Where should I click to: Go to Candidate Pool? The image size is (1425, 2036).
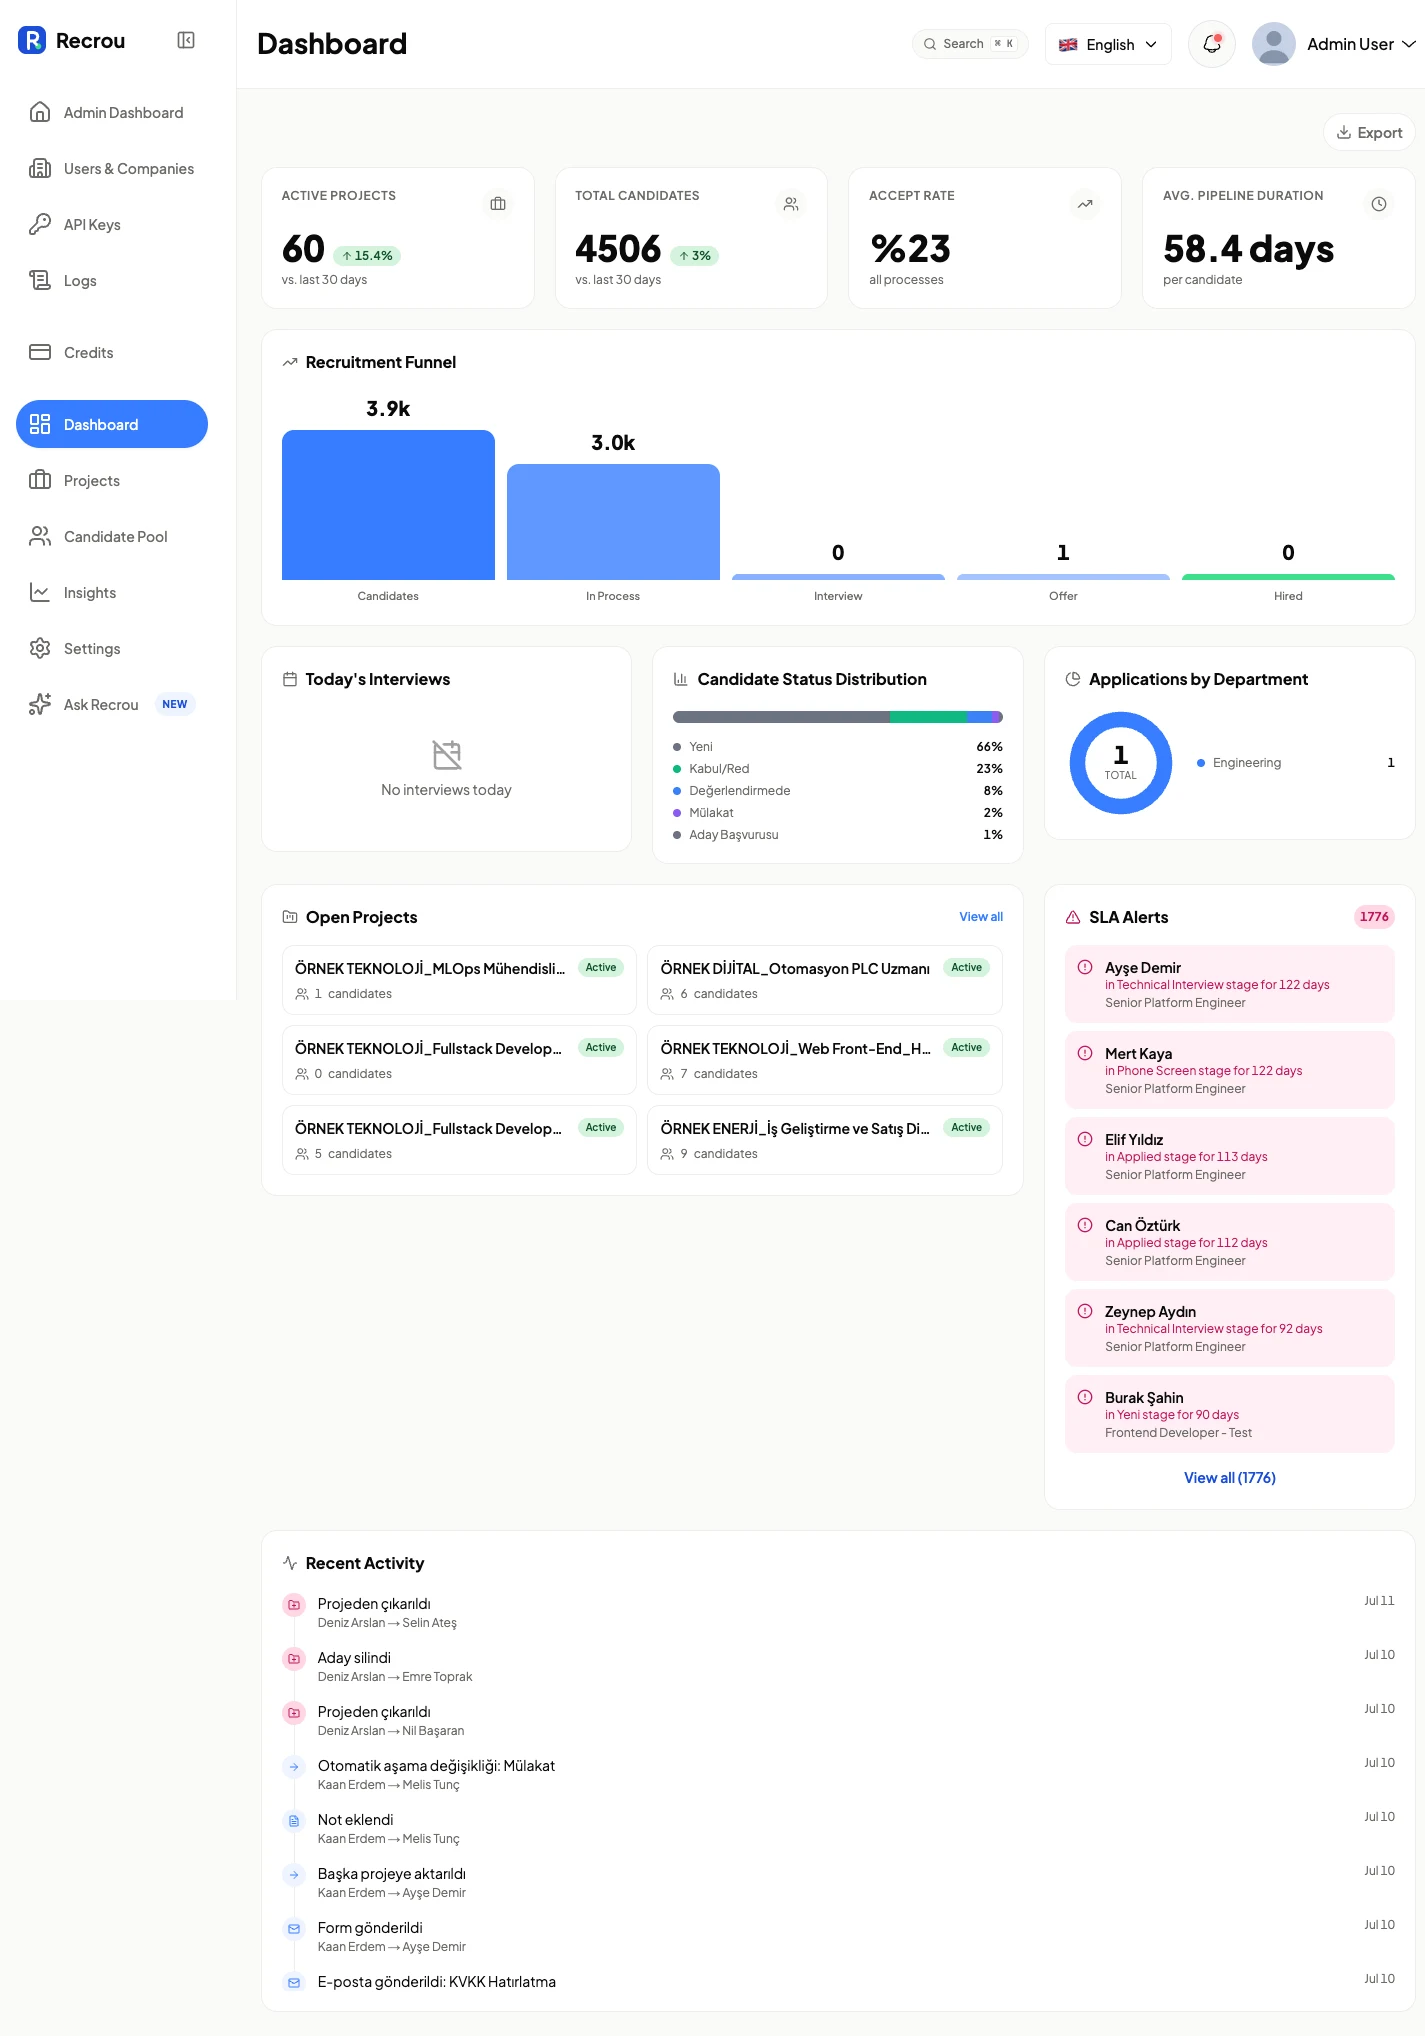[x=112, y=536]
